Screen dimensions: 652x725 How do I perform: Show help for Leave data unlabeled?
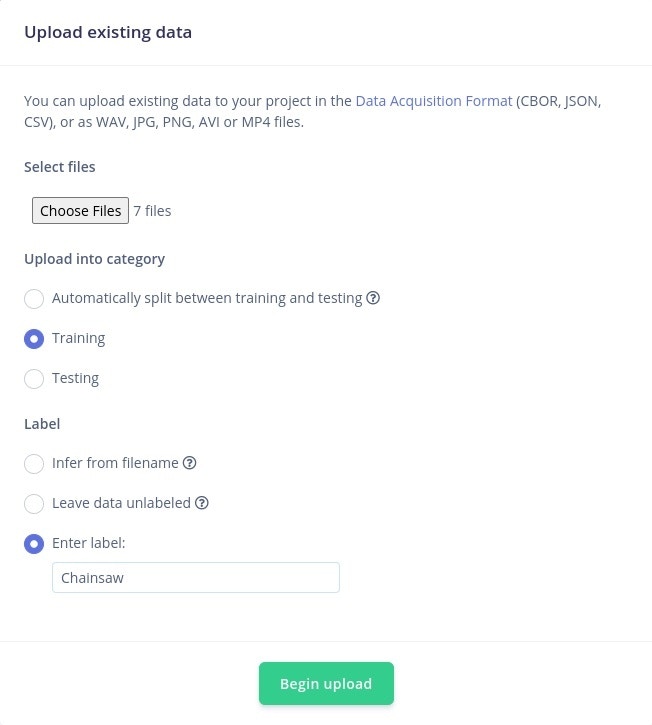pyautogui.click(x=202, y=503)
